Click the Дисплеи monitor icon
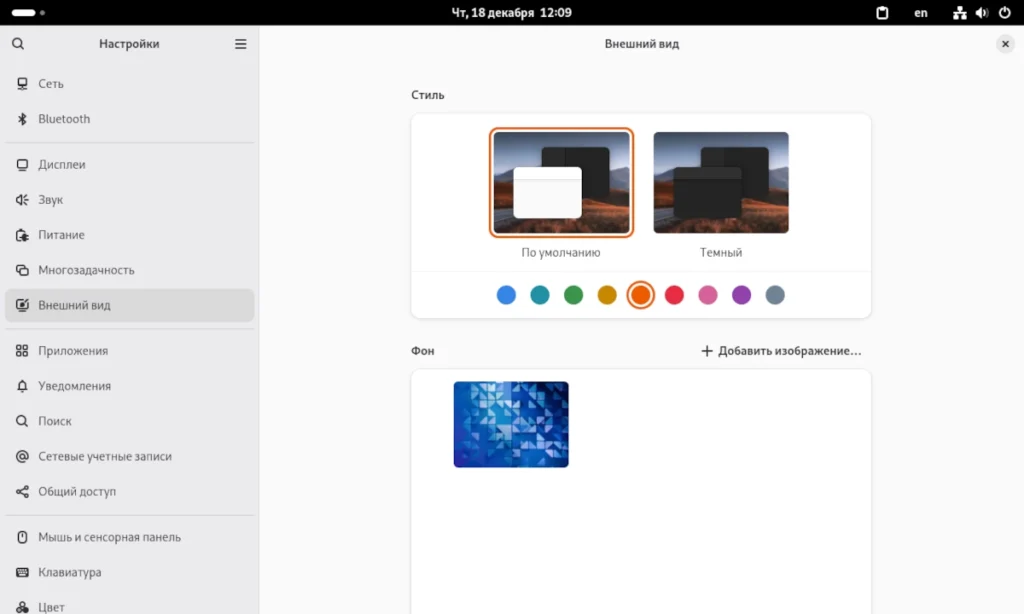The image size is (1024, 614). (x=22, y=165)
